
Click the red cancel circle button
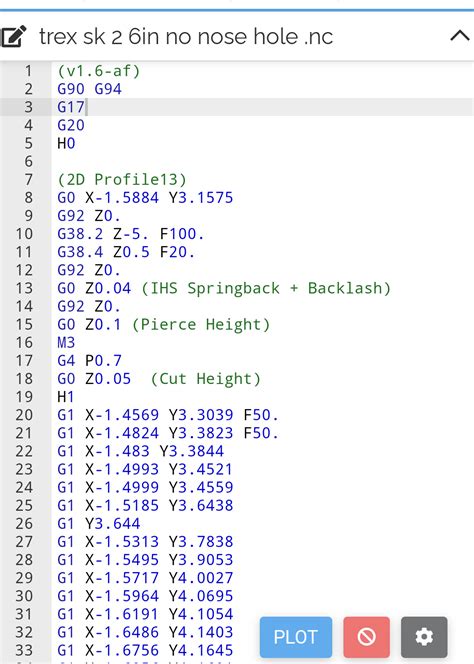(366, 637)
